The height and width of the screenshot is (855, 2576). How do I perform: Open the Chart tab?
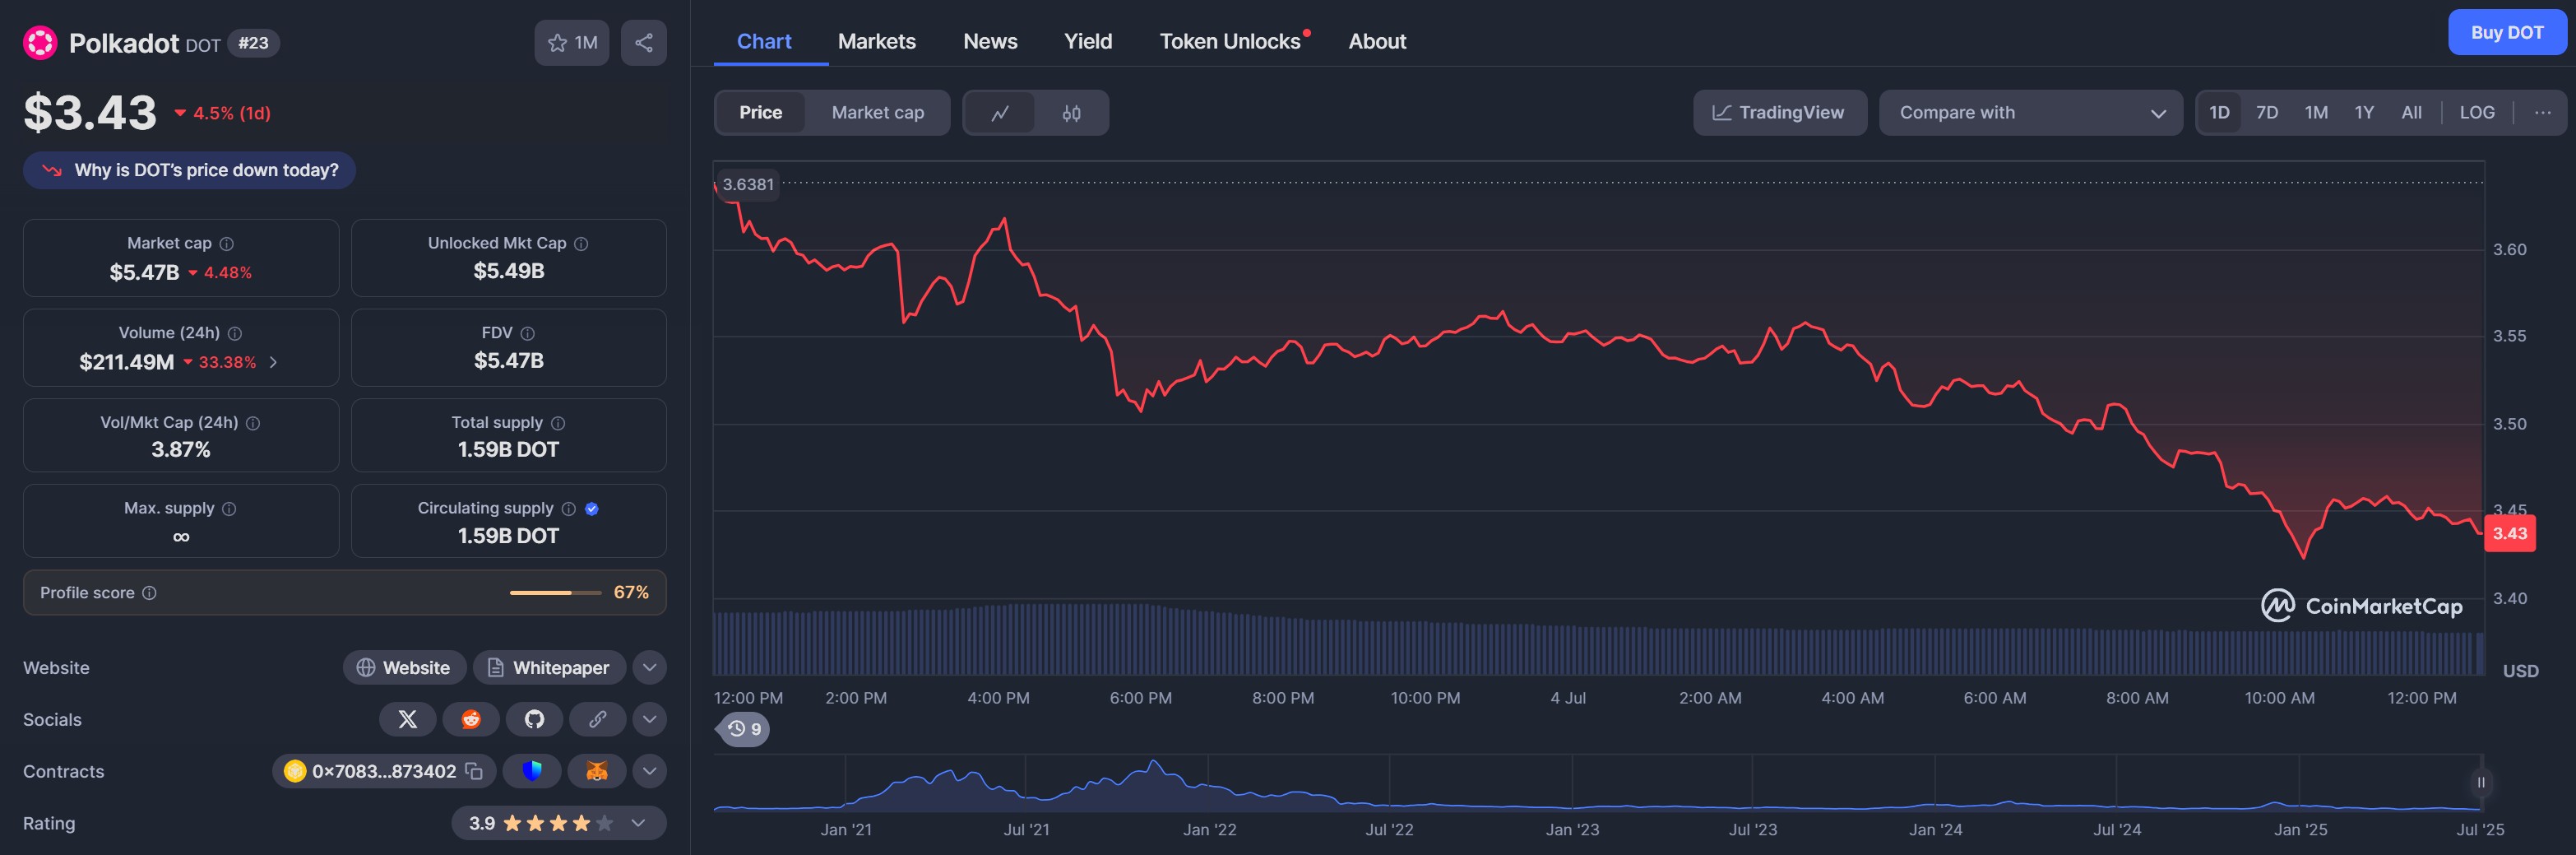pyautogui.click(x=764, y=41)
